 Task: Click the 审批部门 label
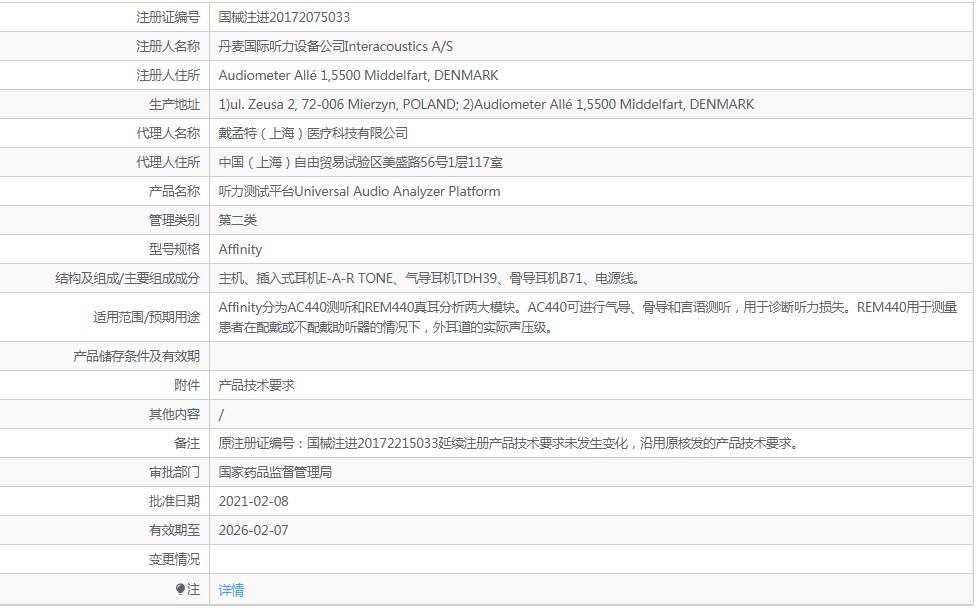coord(174,472)
